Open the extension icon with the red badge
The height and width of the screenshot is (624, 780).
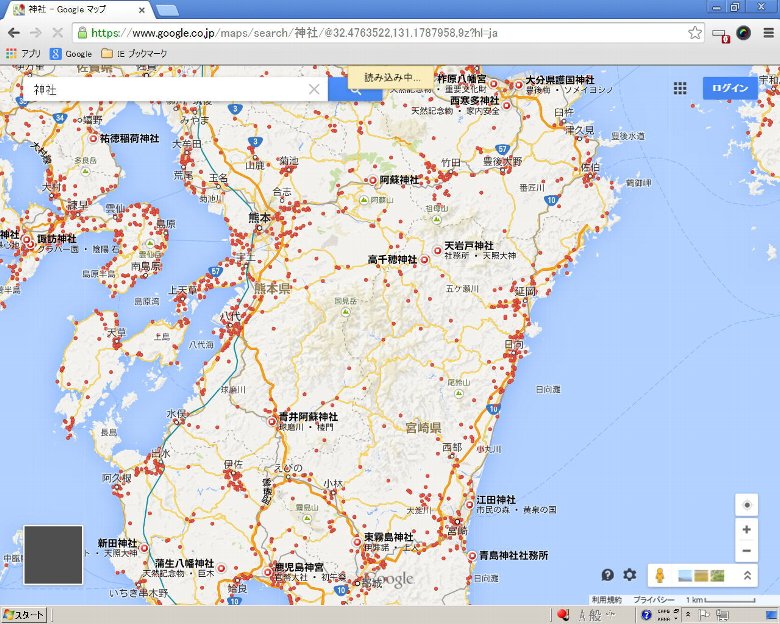click(x=721, y=35)
